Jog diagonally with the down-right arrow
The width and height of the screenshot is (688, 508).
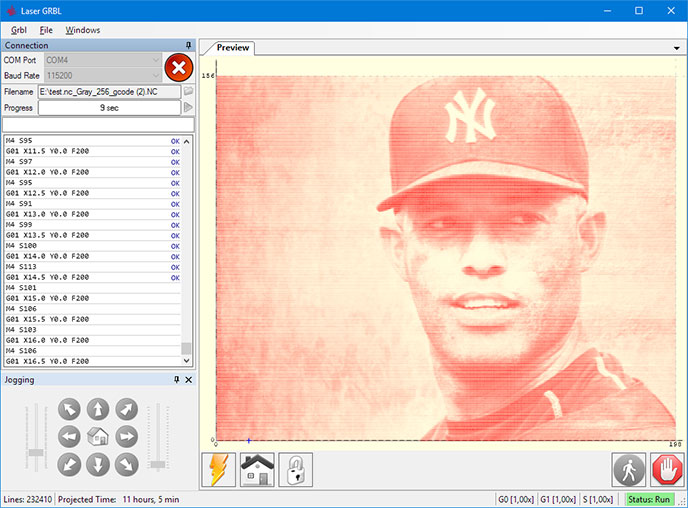coord(126,464)
